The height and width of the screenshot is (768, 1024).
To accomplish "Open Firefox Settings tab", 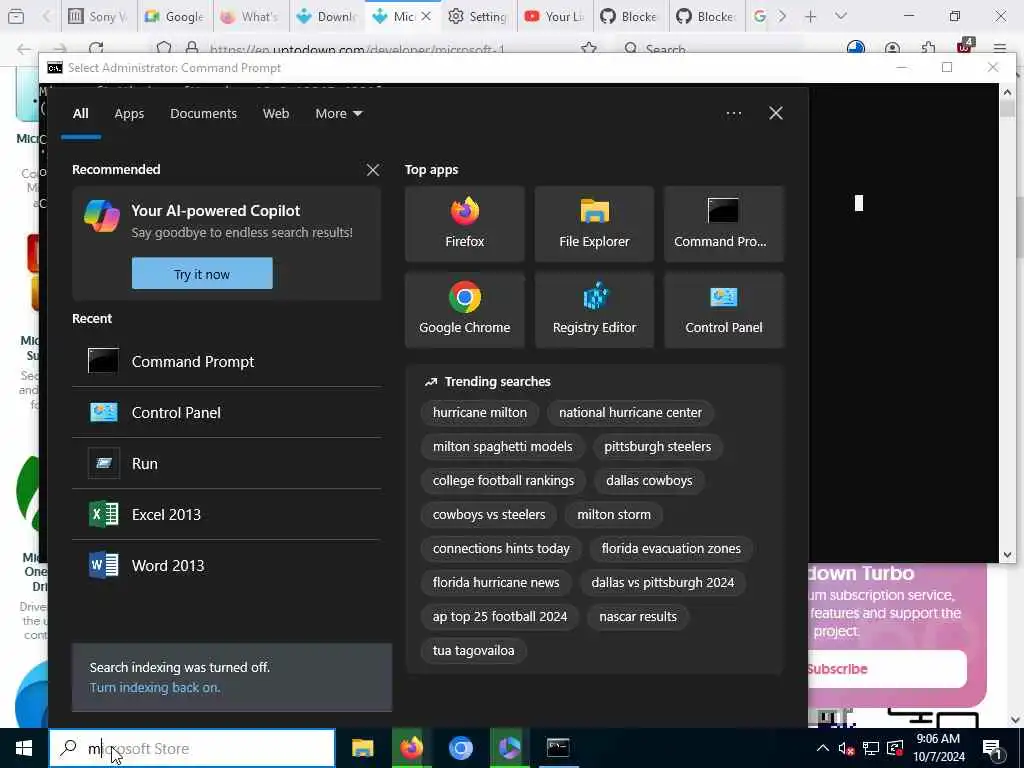I will point(478,16).
